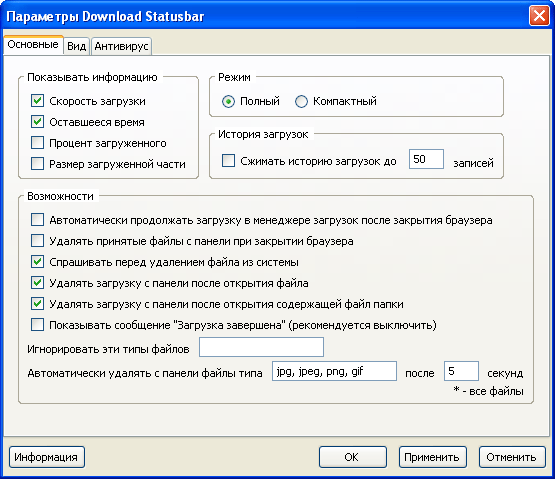
Task: Click the Отменить button
Action: pos(512,457)
